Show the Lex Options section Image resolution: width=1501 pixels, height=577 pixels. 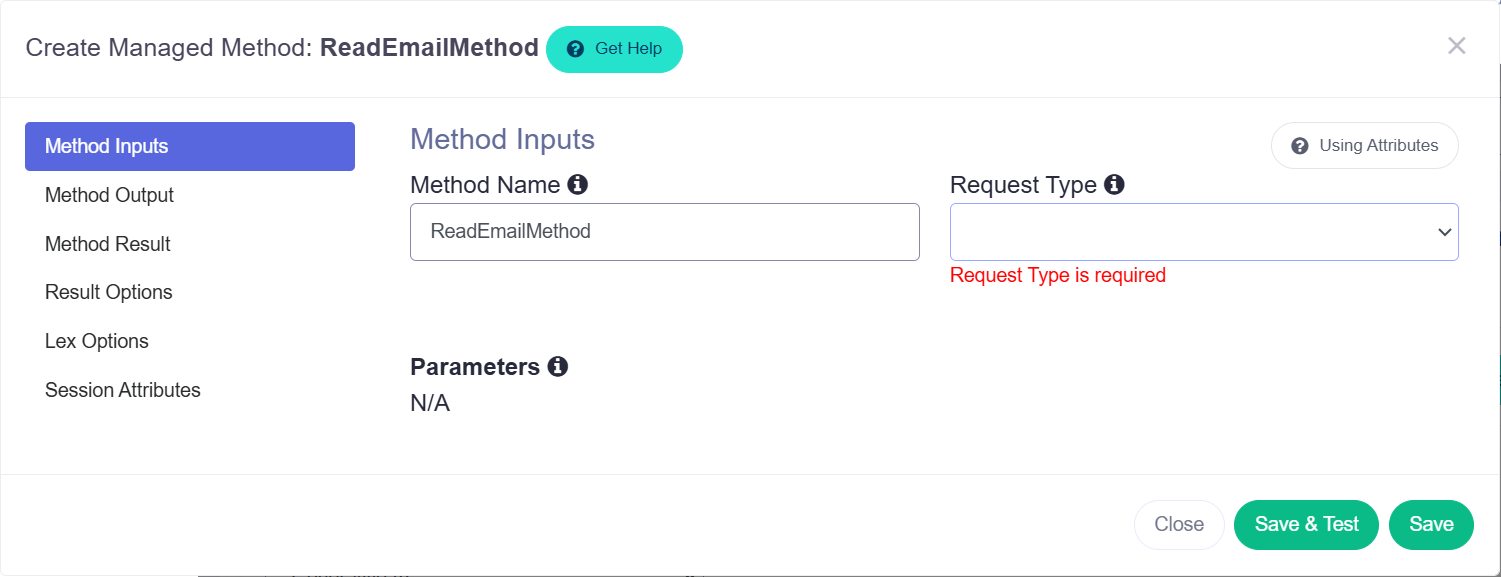pyautogui.click(x=97, y=341)
